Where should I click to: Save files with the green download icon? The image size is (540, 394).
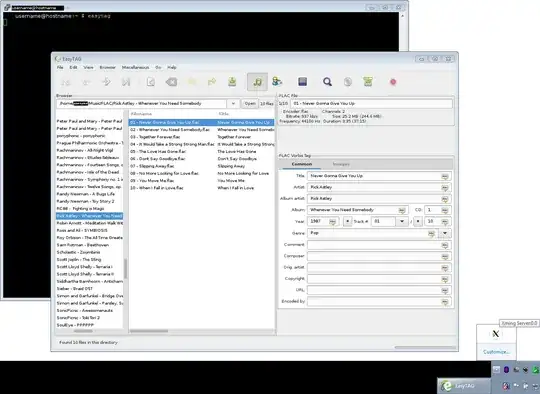[x=232, y=82]
